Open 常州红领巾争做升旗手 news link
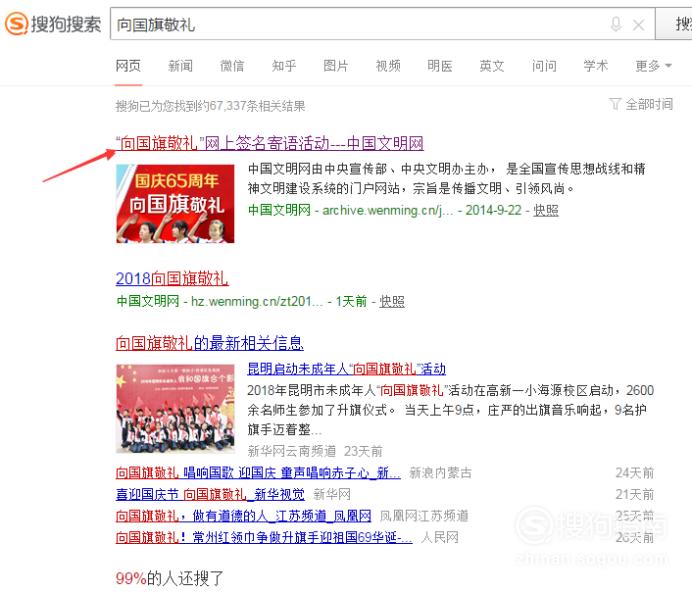 pos(264,538)
